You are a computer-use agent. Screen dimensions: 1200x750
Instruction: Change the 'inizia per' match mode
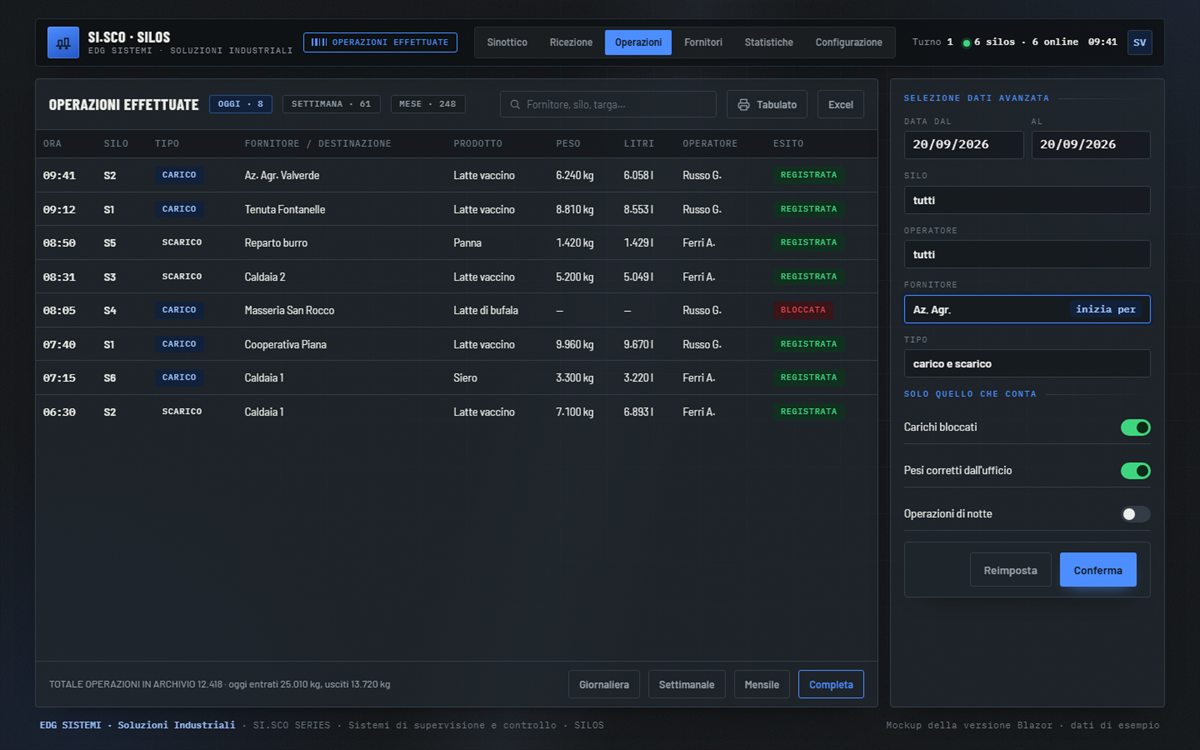(x=1106, y=309)
